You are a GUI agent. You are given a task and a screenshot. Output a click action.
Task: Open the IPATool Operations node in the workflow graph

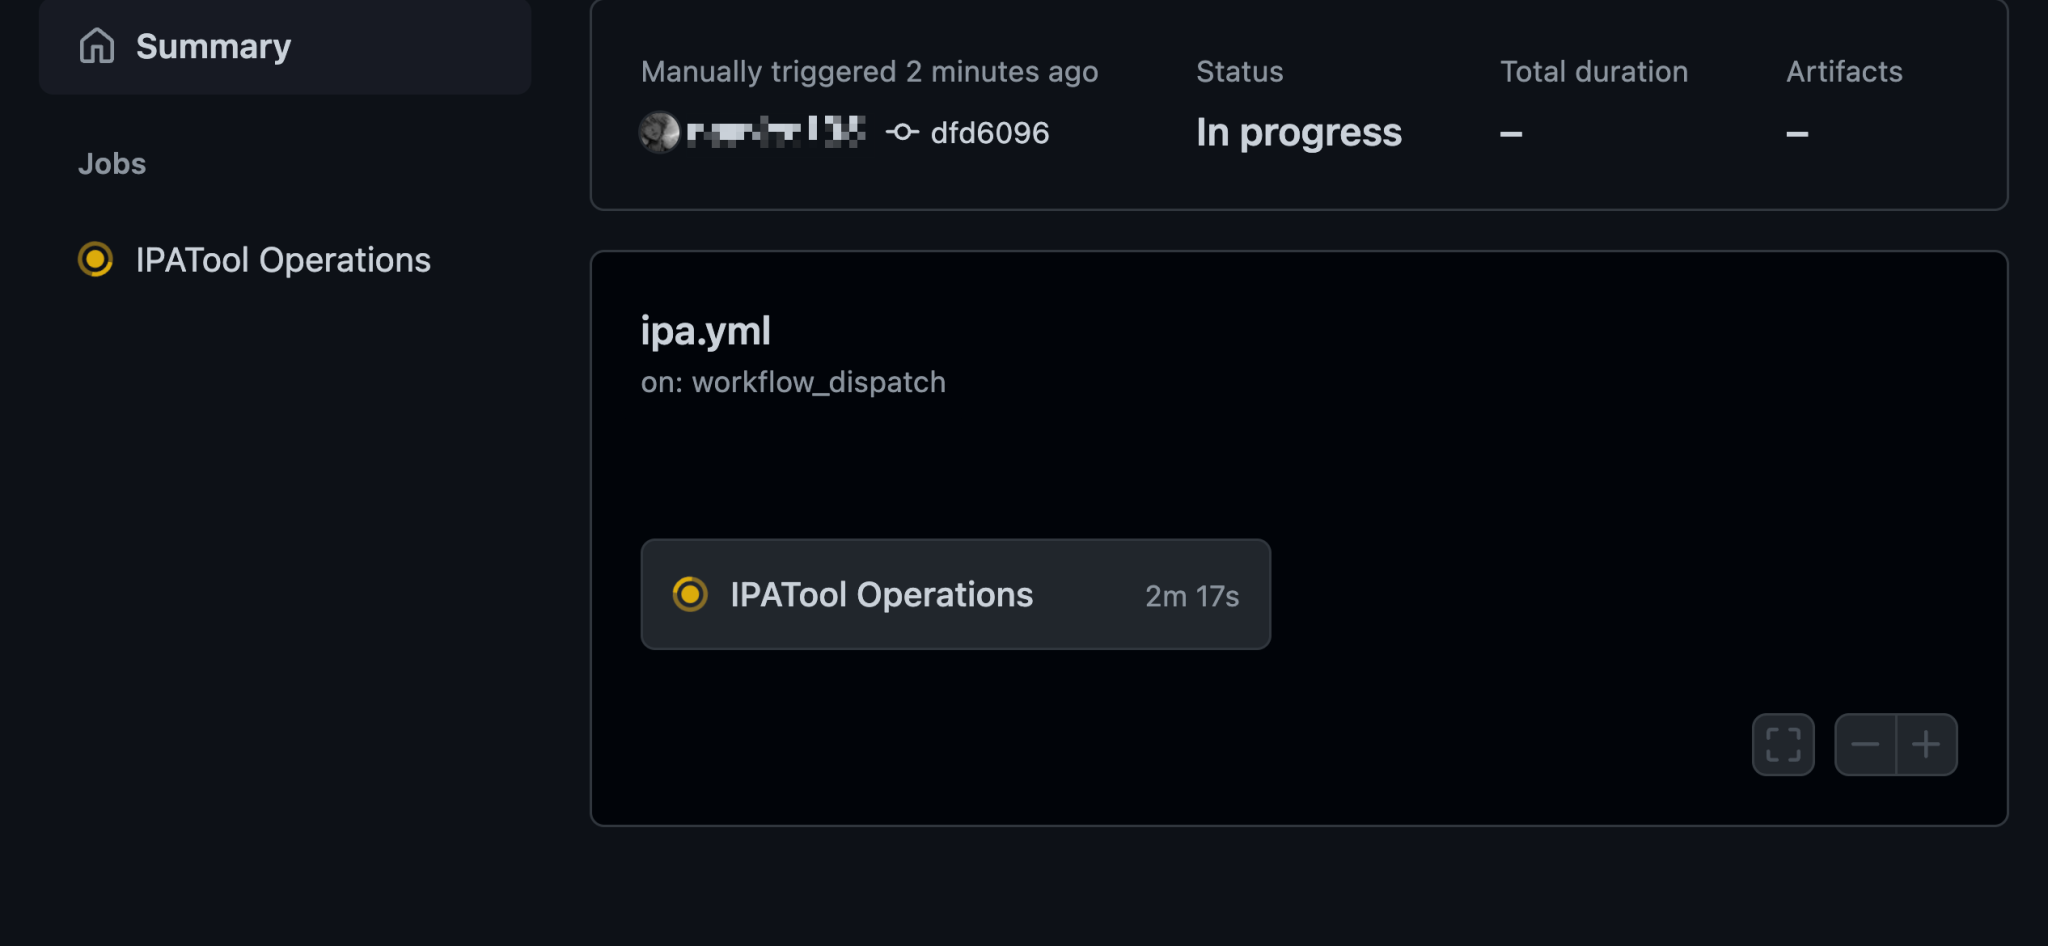click(x=955, y=594)
